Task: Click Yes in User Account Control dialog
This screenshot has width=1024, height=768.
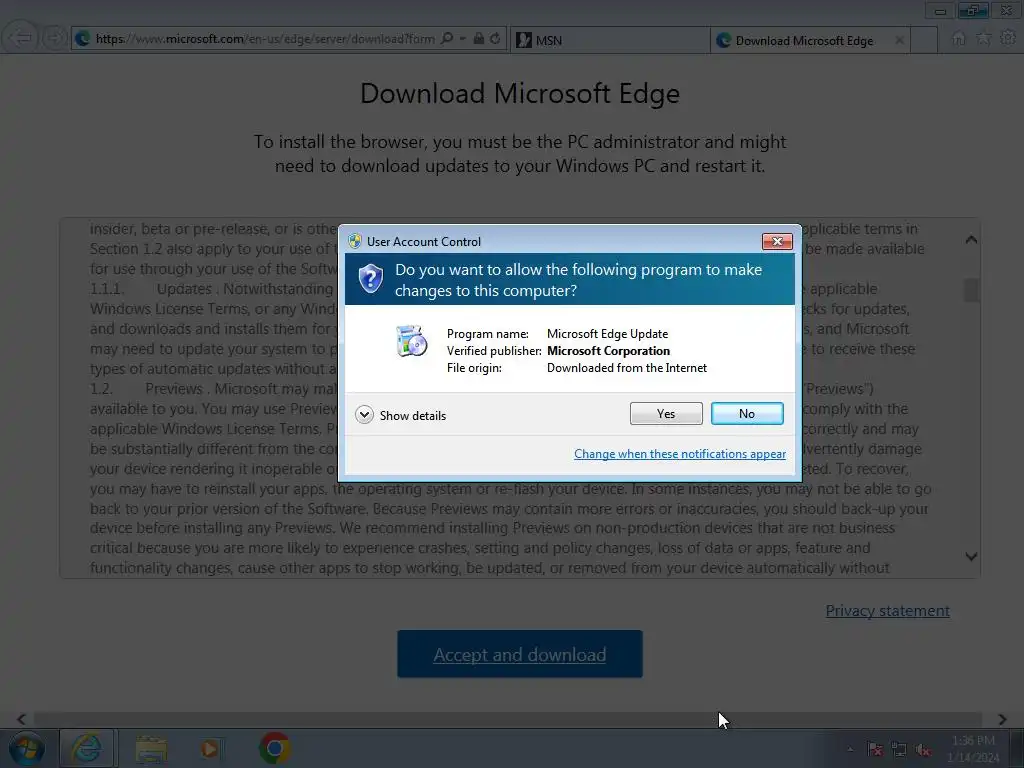Action: (x=665, y=414)
